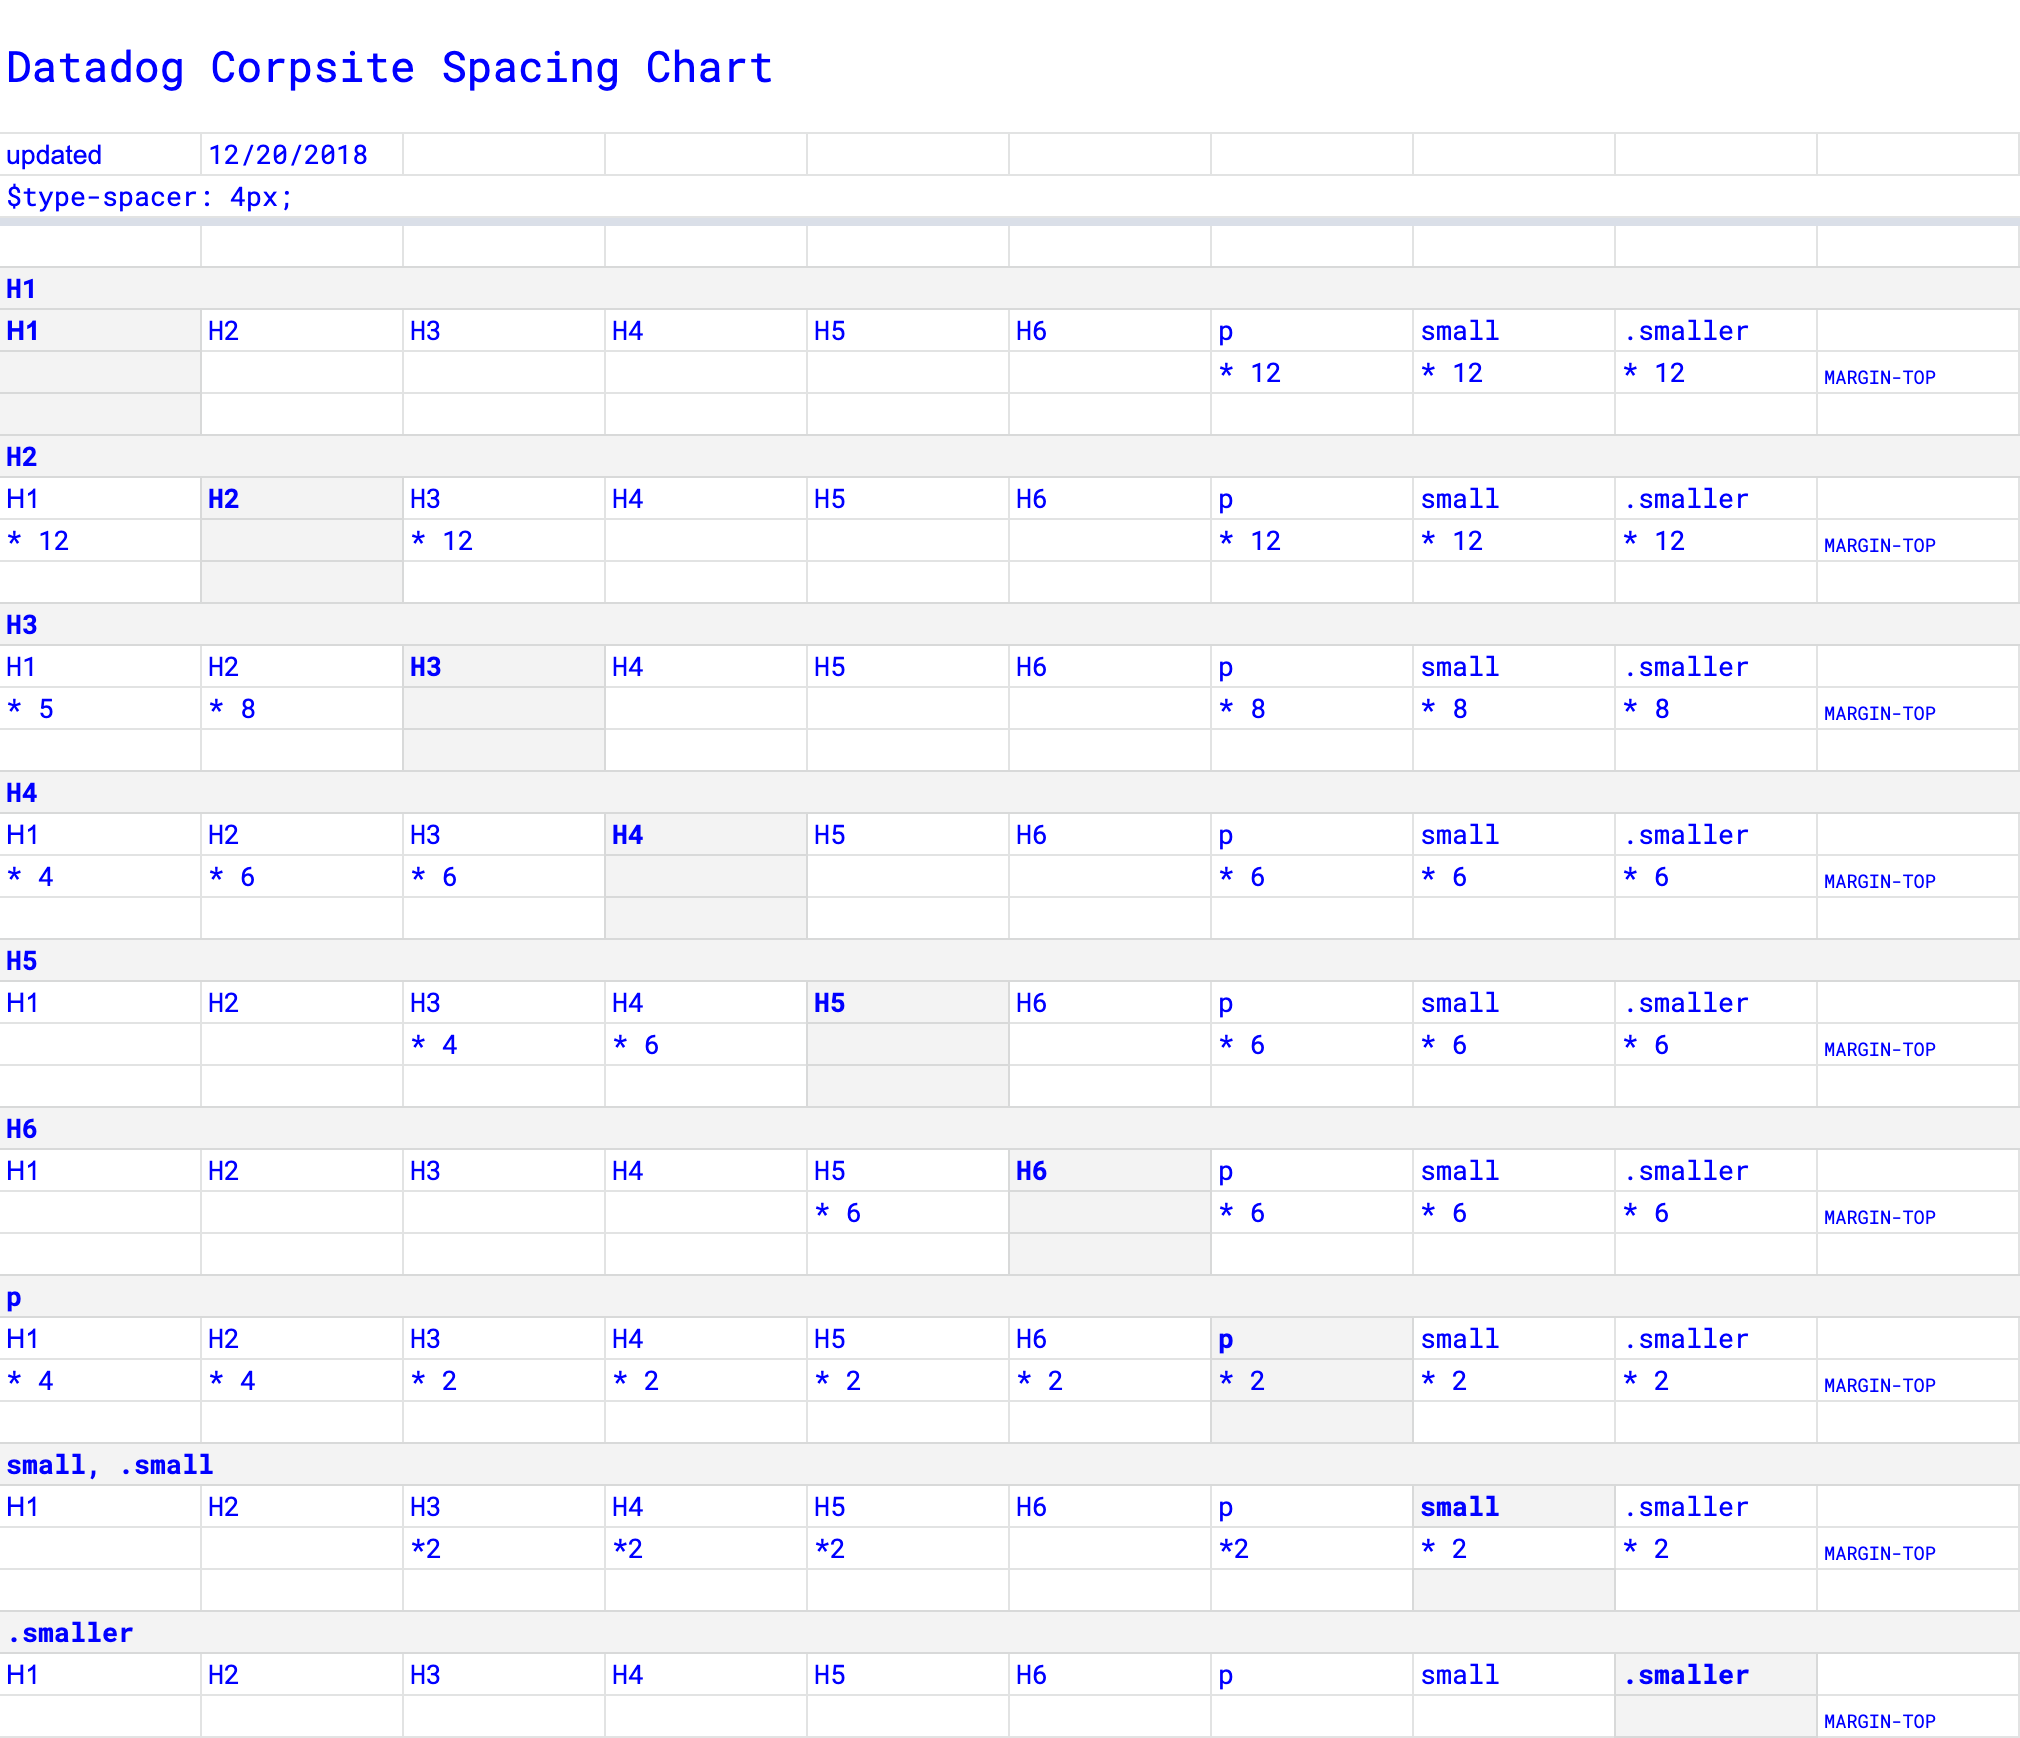Click bold H5 cell in H5 section
The width and height of the screenshot is (2020, 1738).
(x=908, y=1003)
